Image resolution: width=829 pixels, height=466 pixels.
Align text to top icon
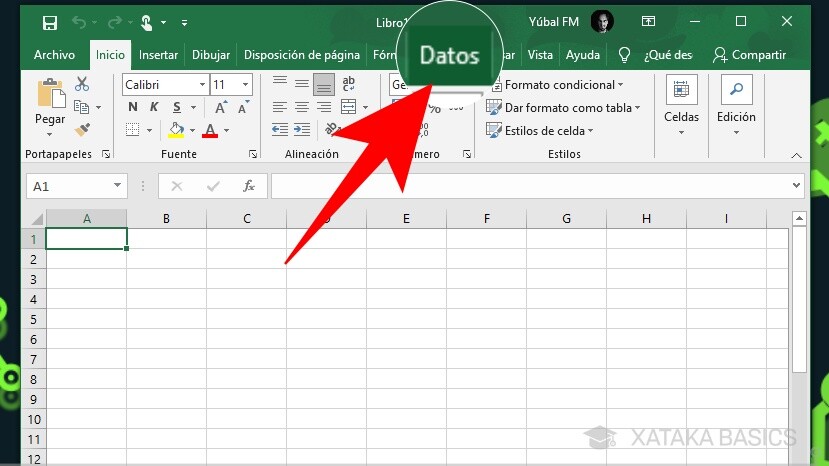280,81
